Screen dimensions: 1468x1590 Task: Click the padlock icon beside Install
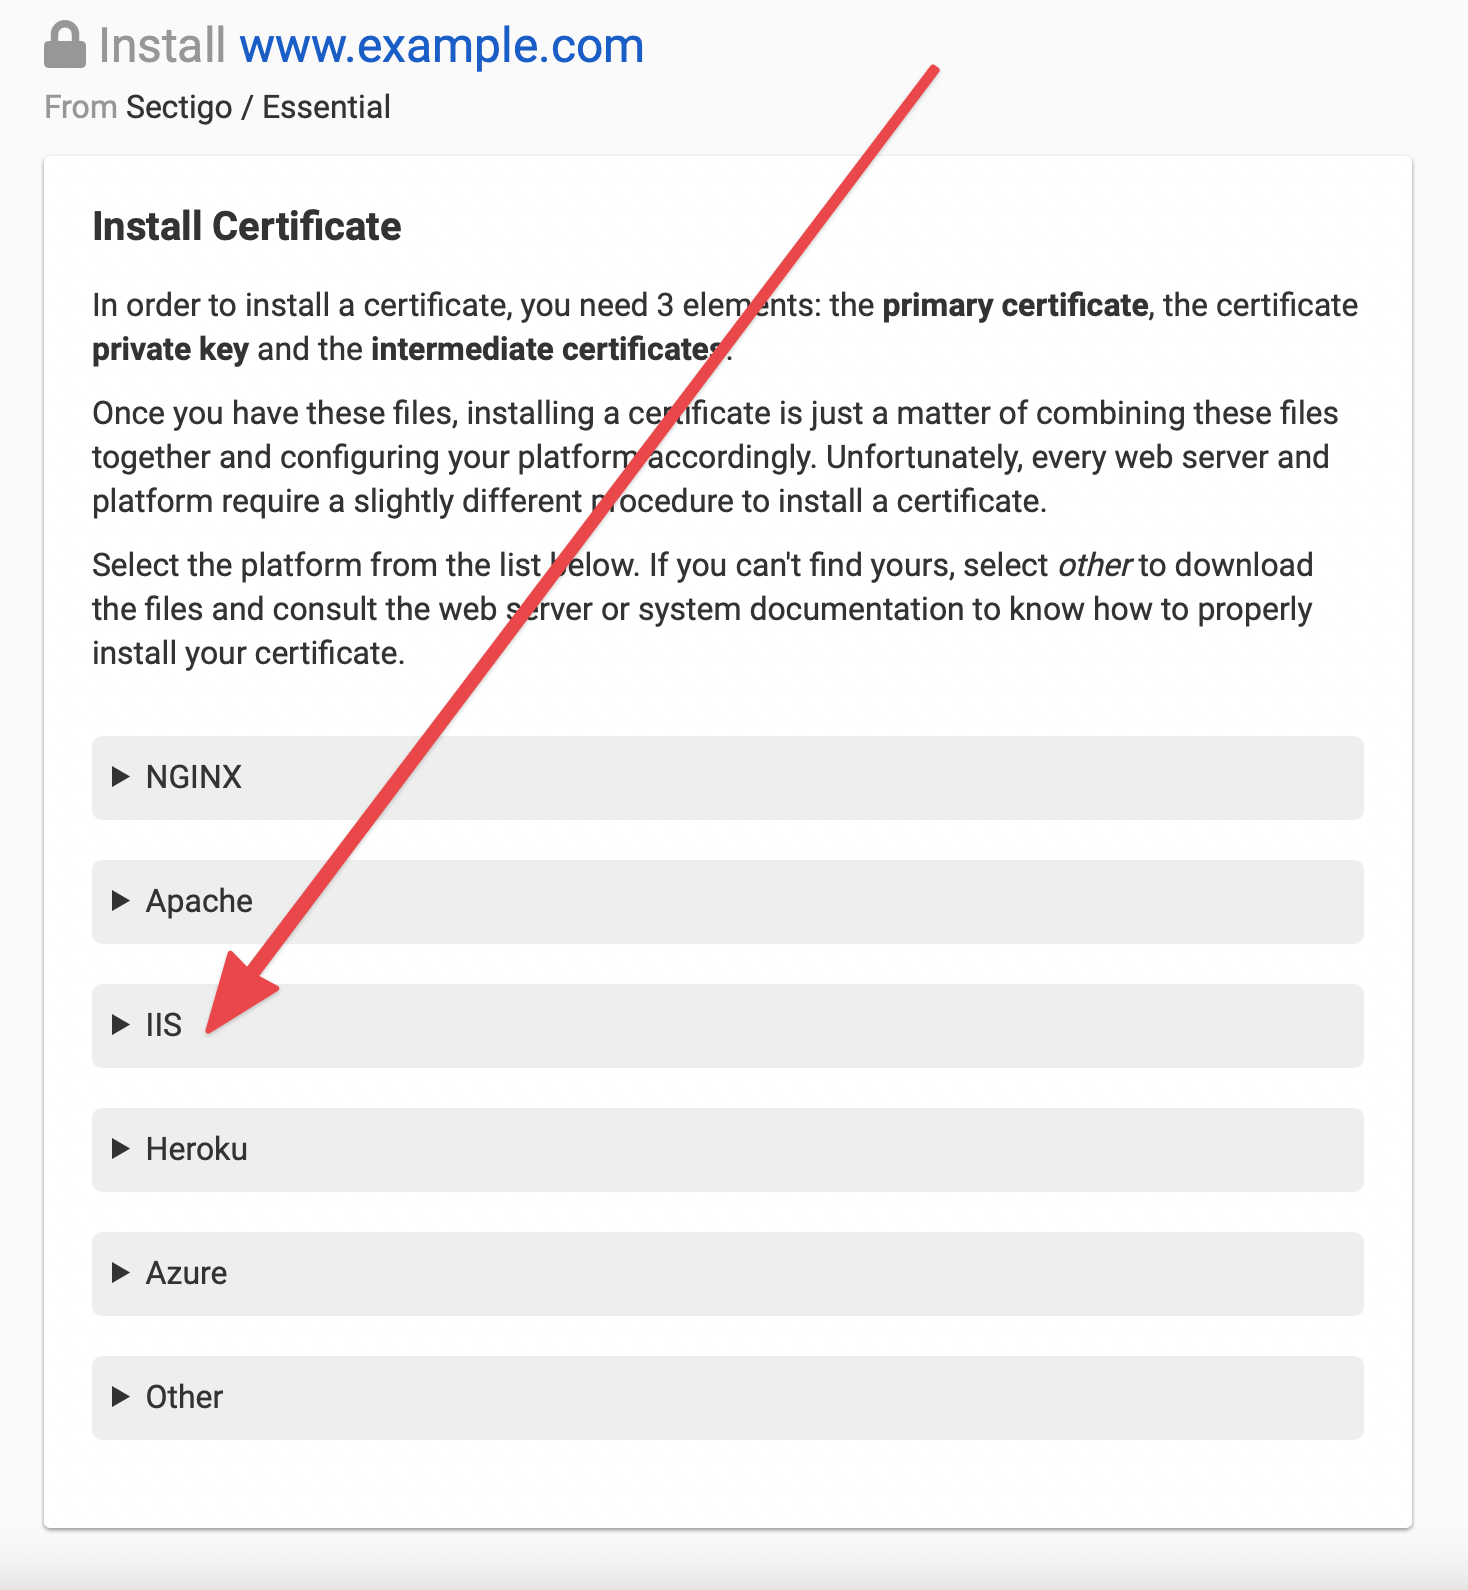[64, 43]
